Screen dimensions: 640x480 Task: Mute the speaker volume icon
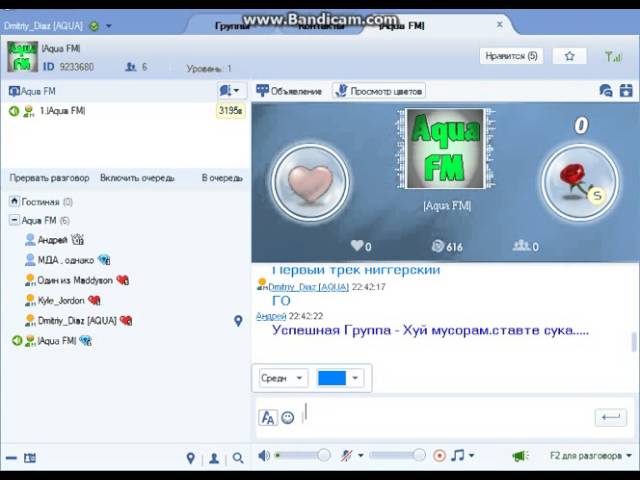tap(264, 456)
